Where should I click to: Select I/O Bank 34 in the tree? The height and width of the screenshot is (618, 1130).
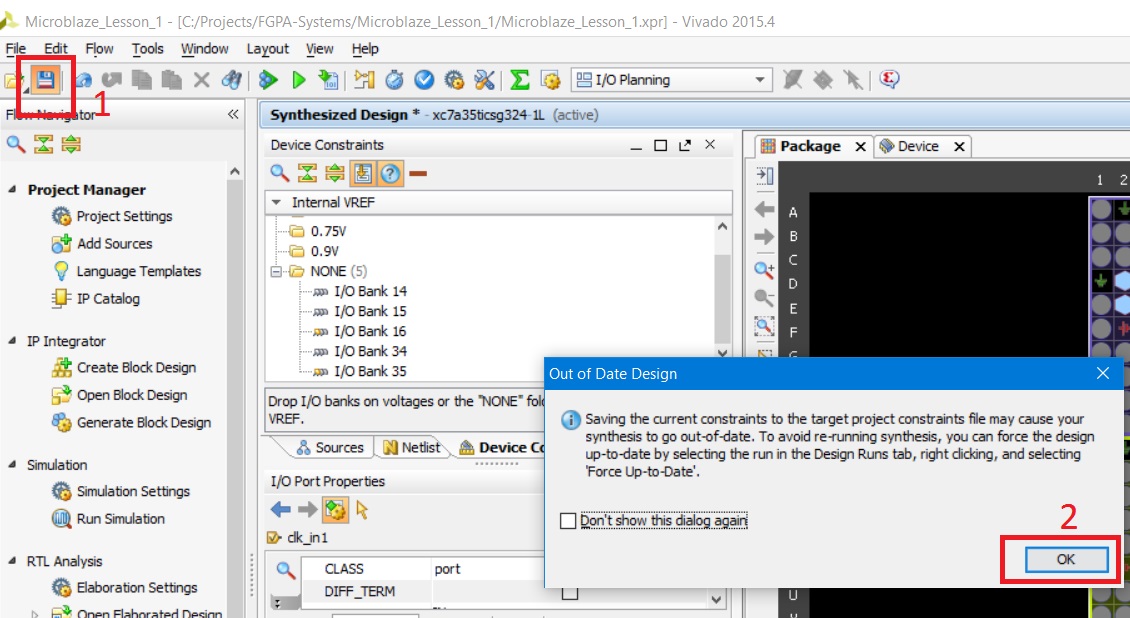coord(370,351)
